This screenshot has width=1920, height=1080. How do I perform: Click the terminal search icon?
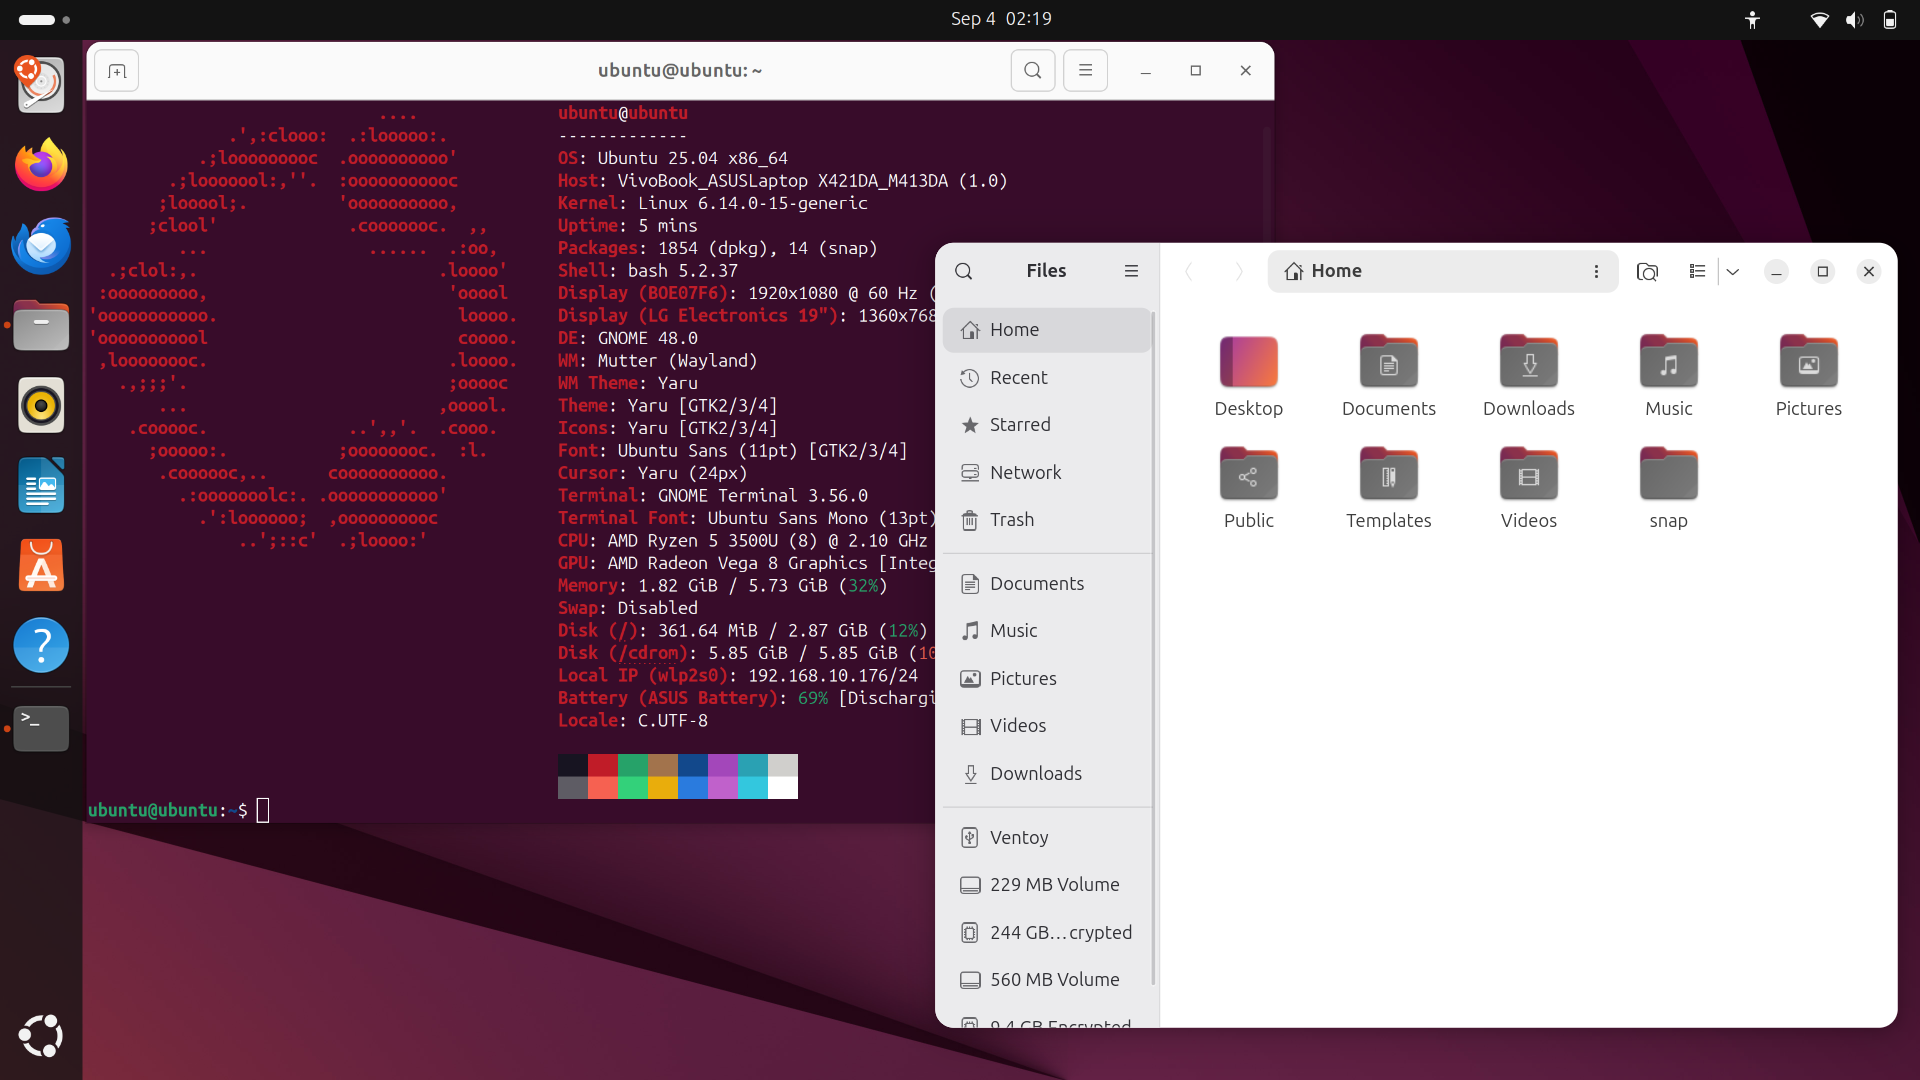[1033, 71]
